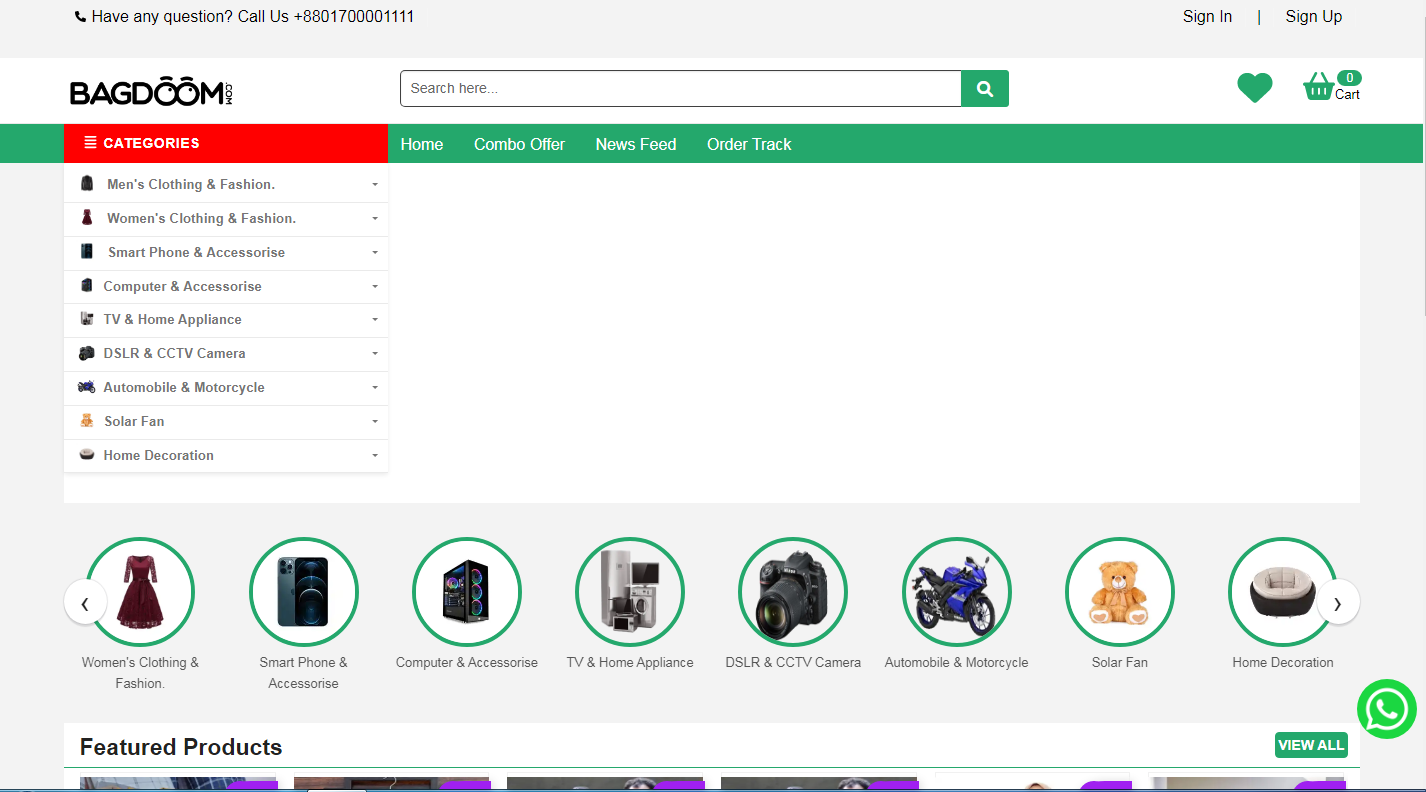The image size is (1426, 792).
Task: Open Computer & Accessorise carousel label
Action: click(467, 662)
